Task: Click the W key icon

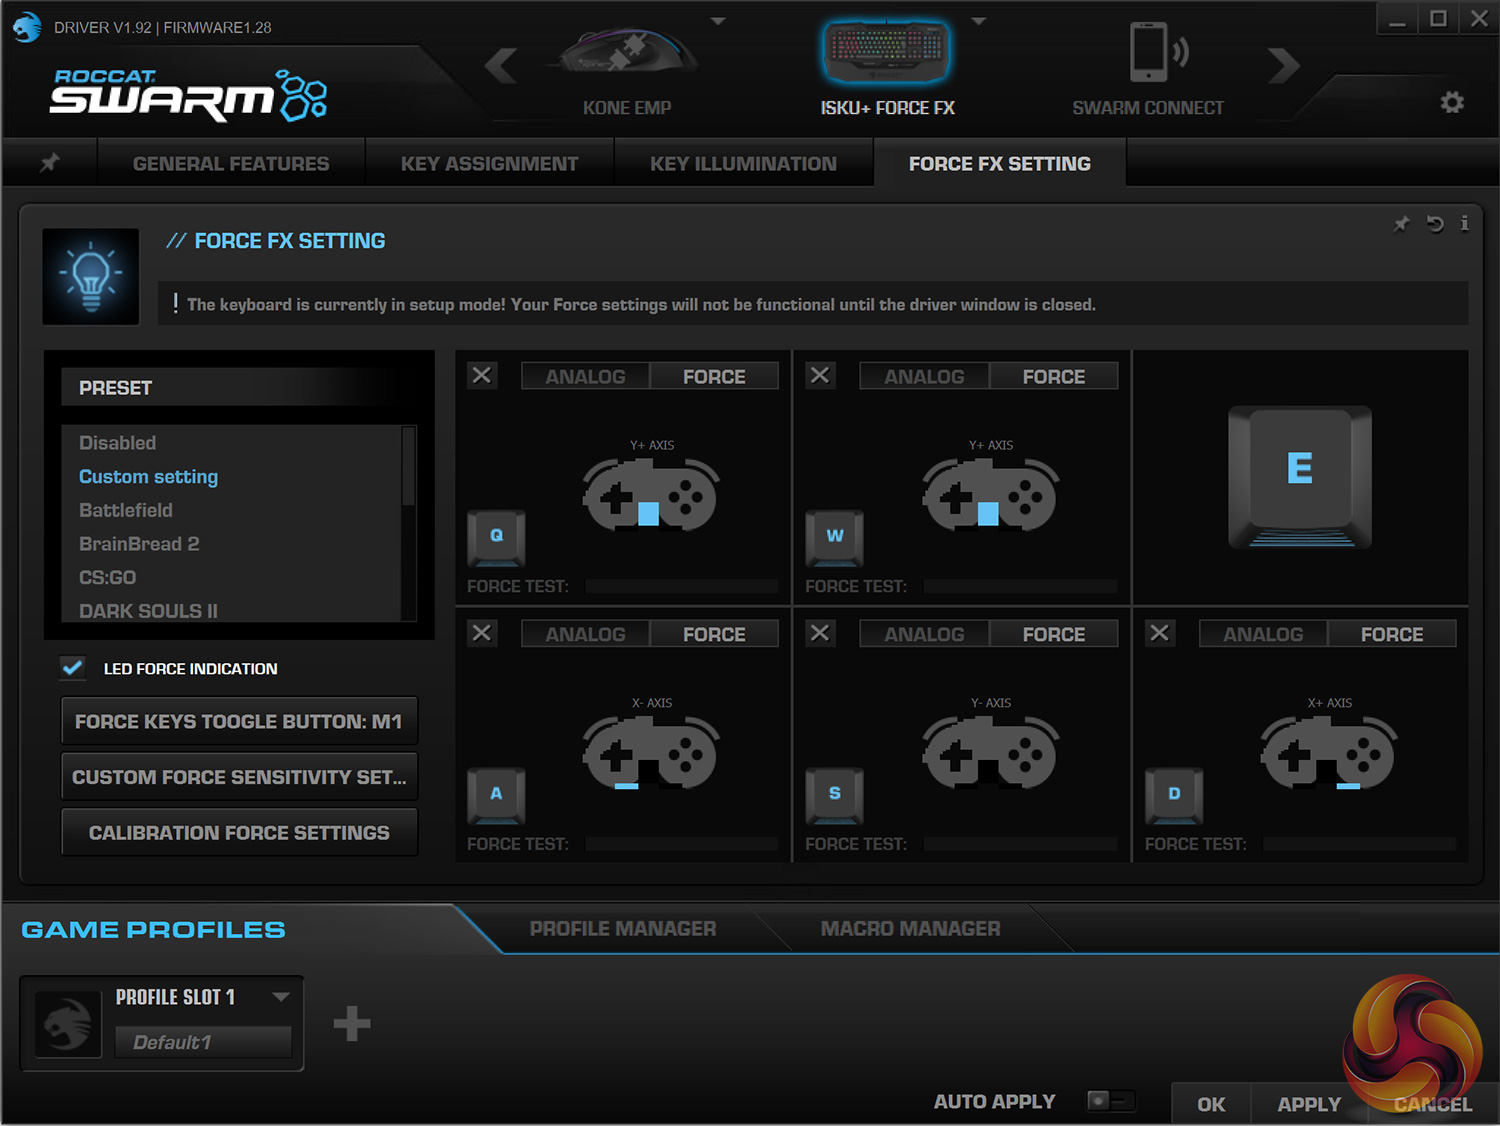Action: coord(835,538)
